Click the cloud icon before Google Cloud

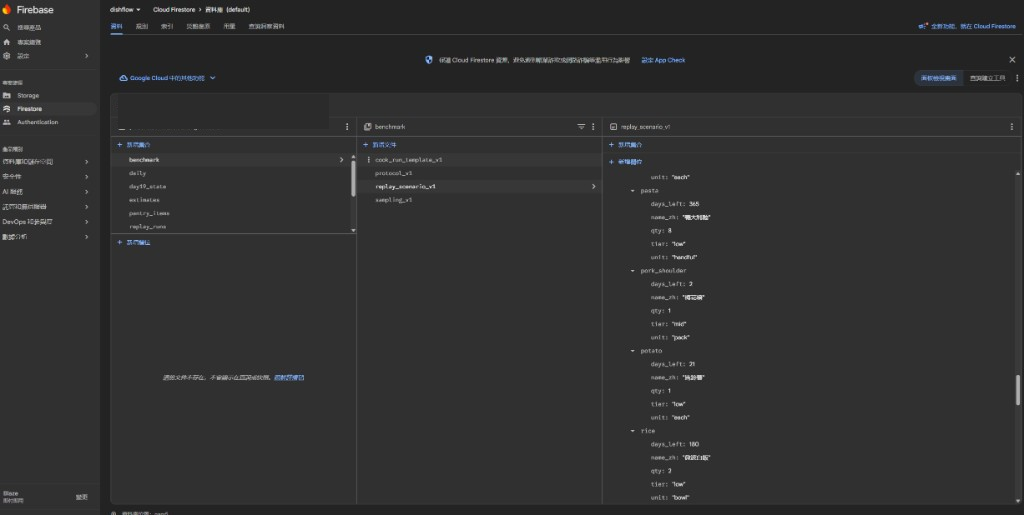click(x=123, y=78)
